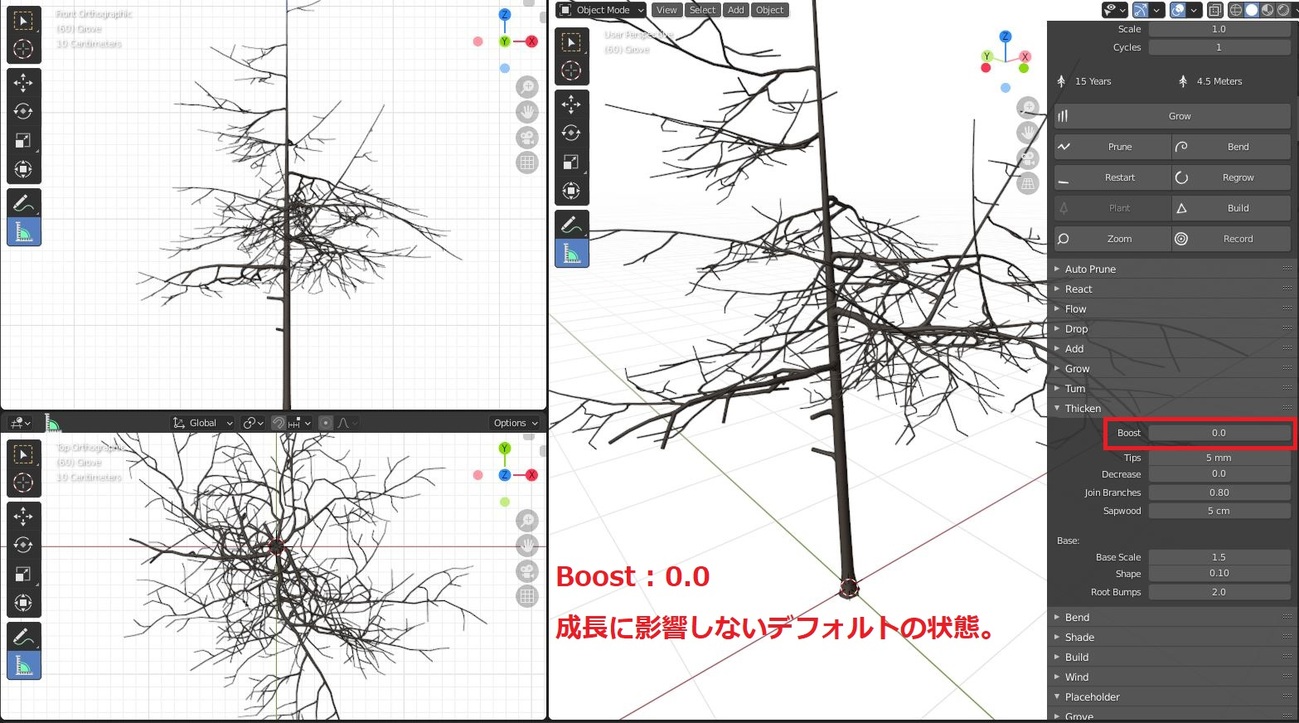
Task: Open the editor type menu in middle header
Action: 19,423
